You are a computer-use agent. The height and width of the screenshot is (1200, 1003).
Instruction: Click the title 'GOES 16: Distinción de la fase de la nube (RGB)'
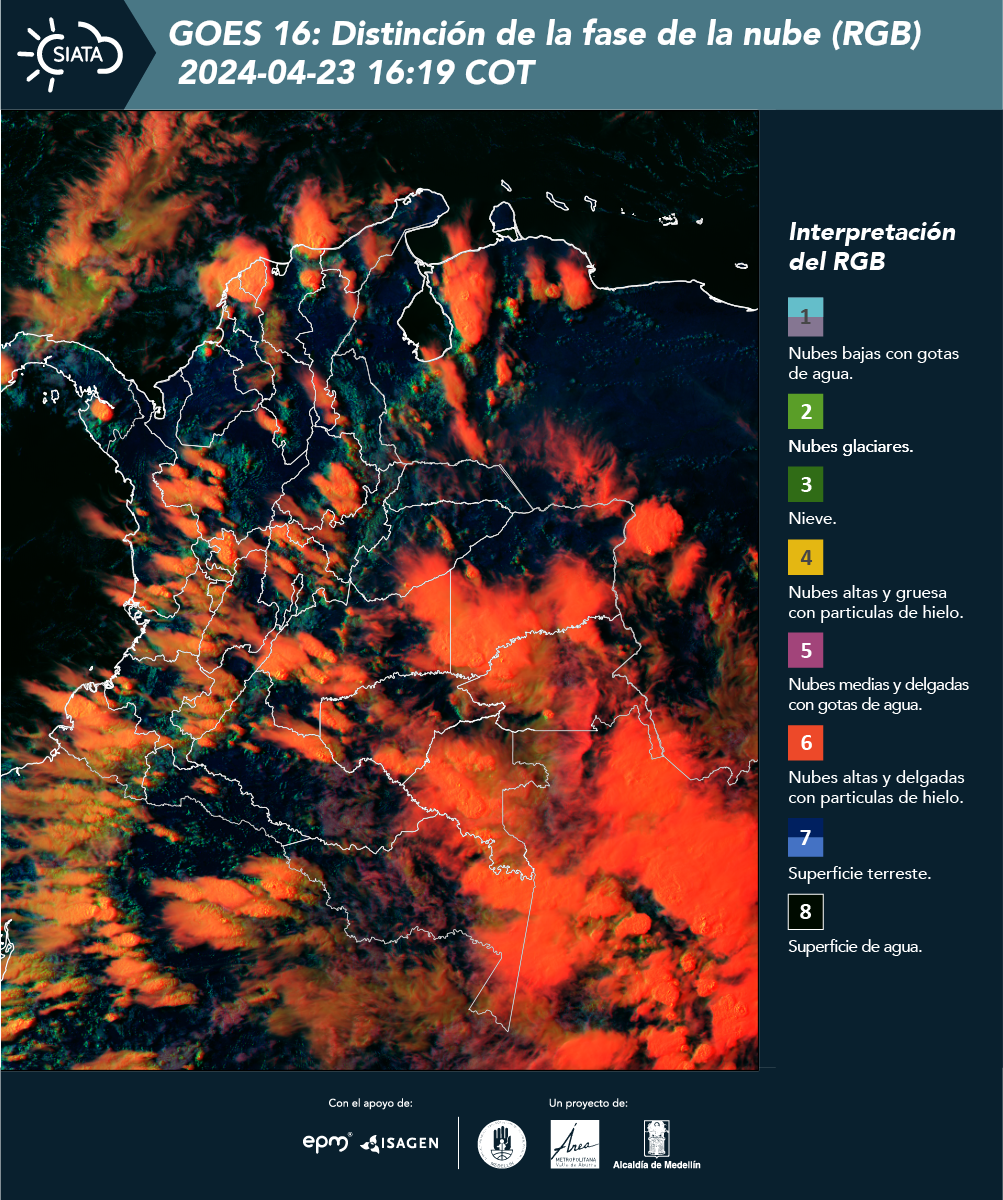(545, 35)
